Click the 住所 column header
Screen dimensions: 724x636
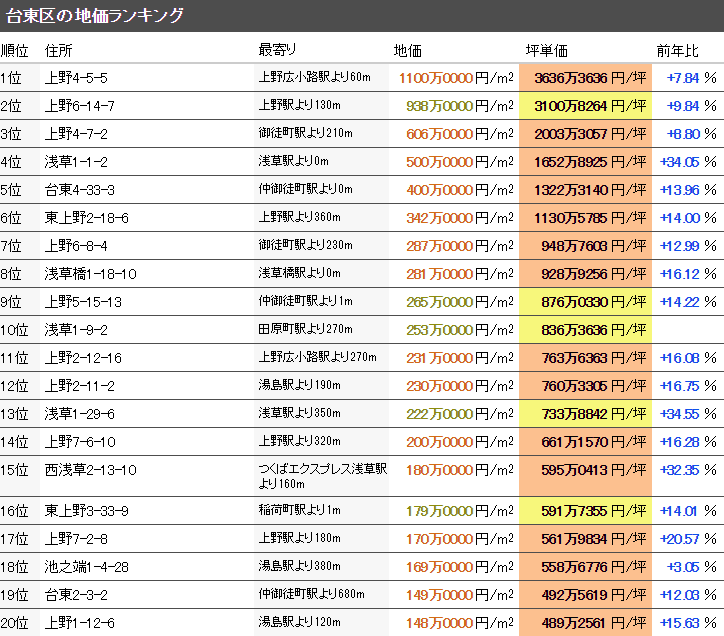pyautogui.click(x=59, y=51)
